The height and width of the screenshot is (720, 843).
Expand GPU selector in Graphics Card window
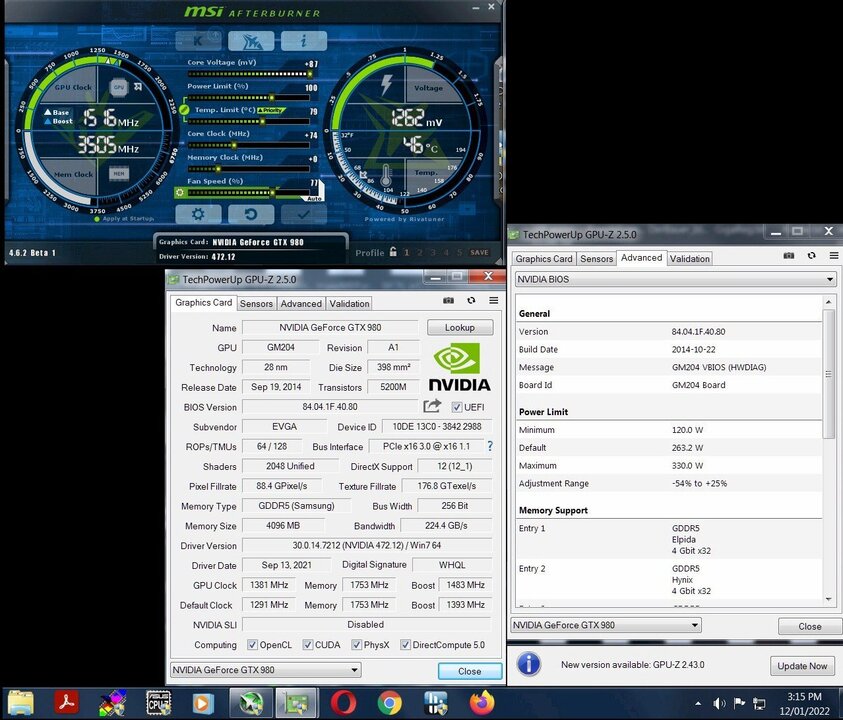click(x=266, y=670)
